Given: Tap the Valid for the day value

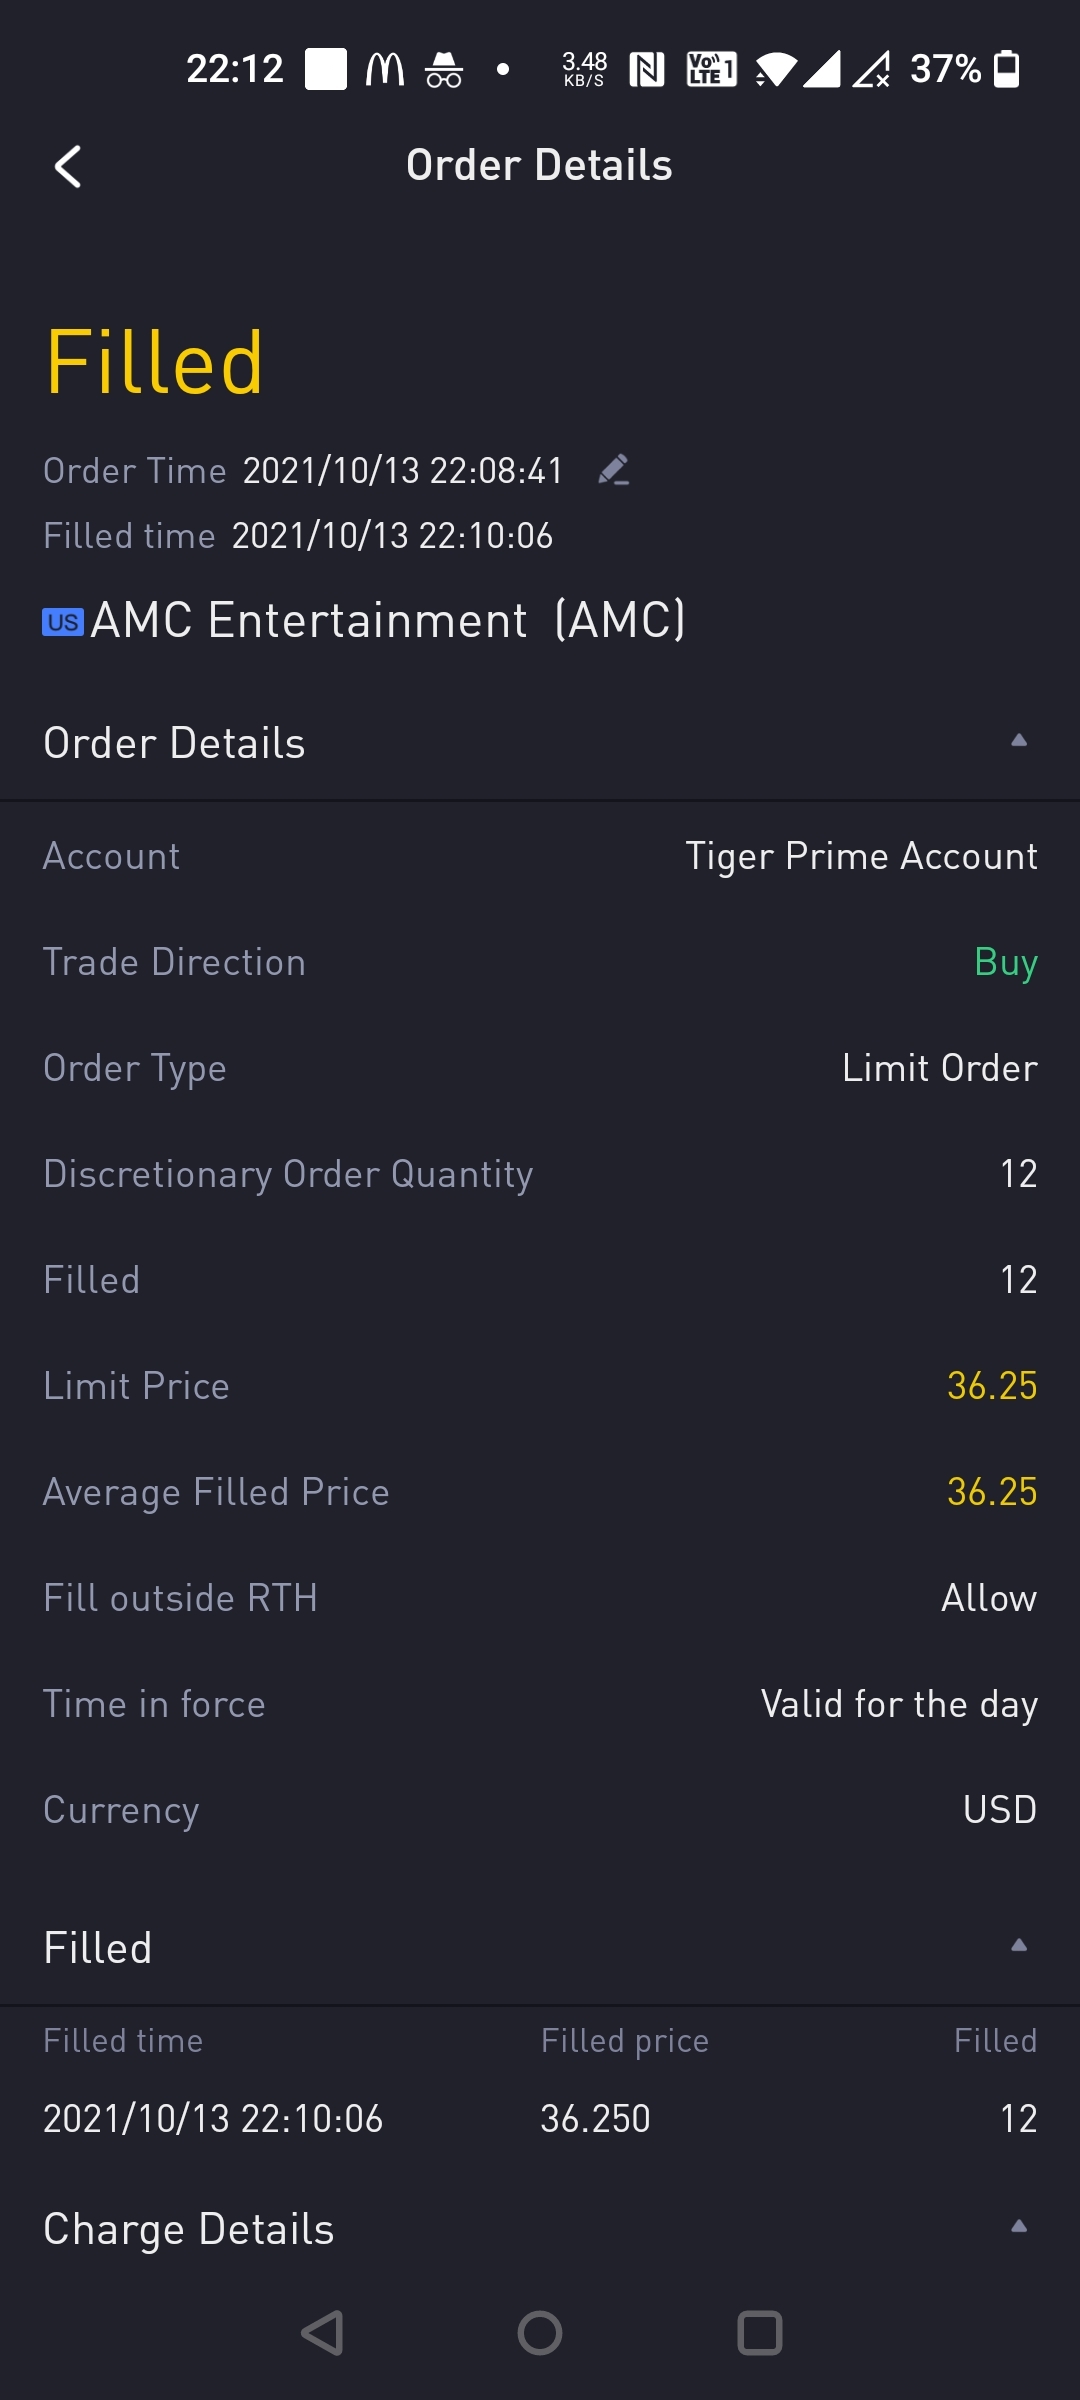Looking at the screenshot, I should [899, 1704].
